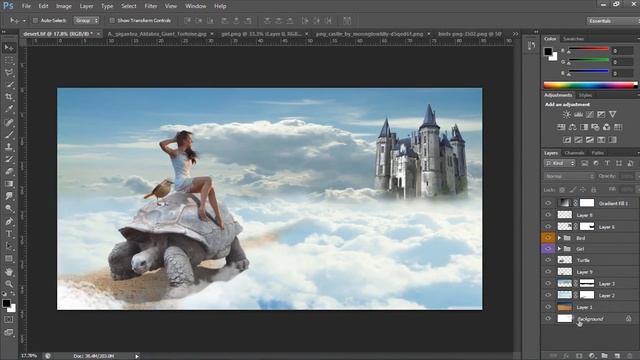Viewport: 640px width, 360px height.
Task: Expand the Girl layer group
Action: 560,249
